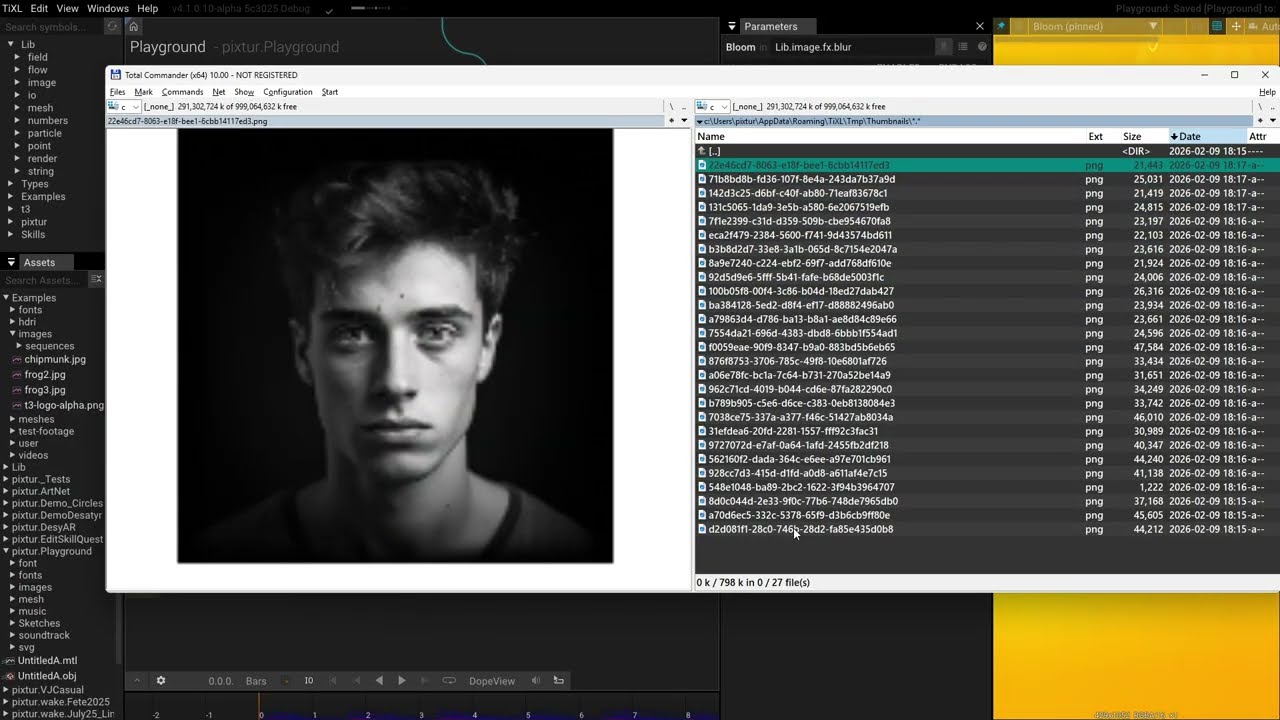Click the move/pan arrows icon in output
Image resolution: width=1280 pixels, height=720 pixels.
pos(1236,26)
